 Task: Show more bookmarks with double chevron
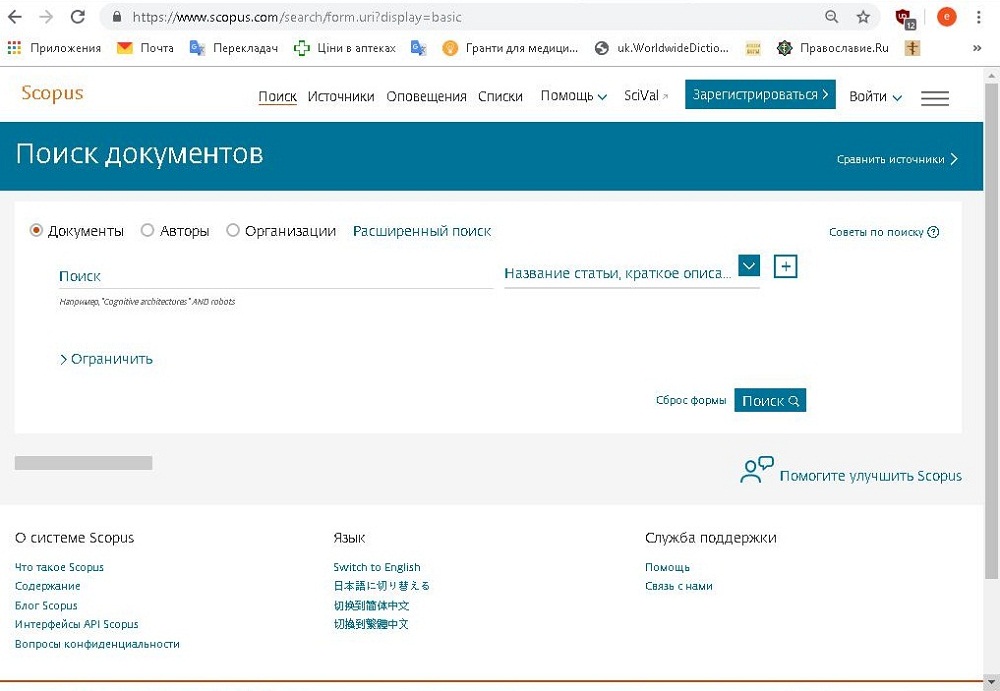pyautogui.click(x=976, y=48)
